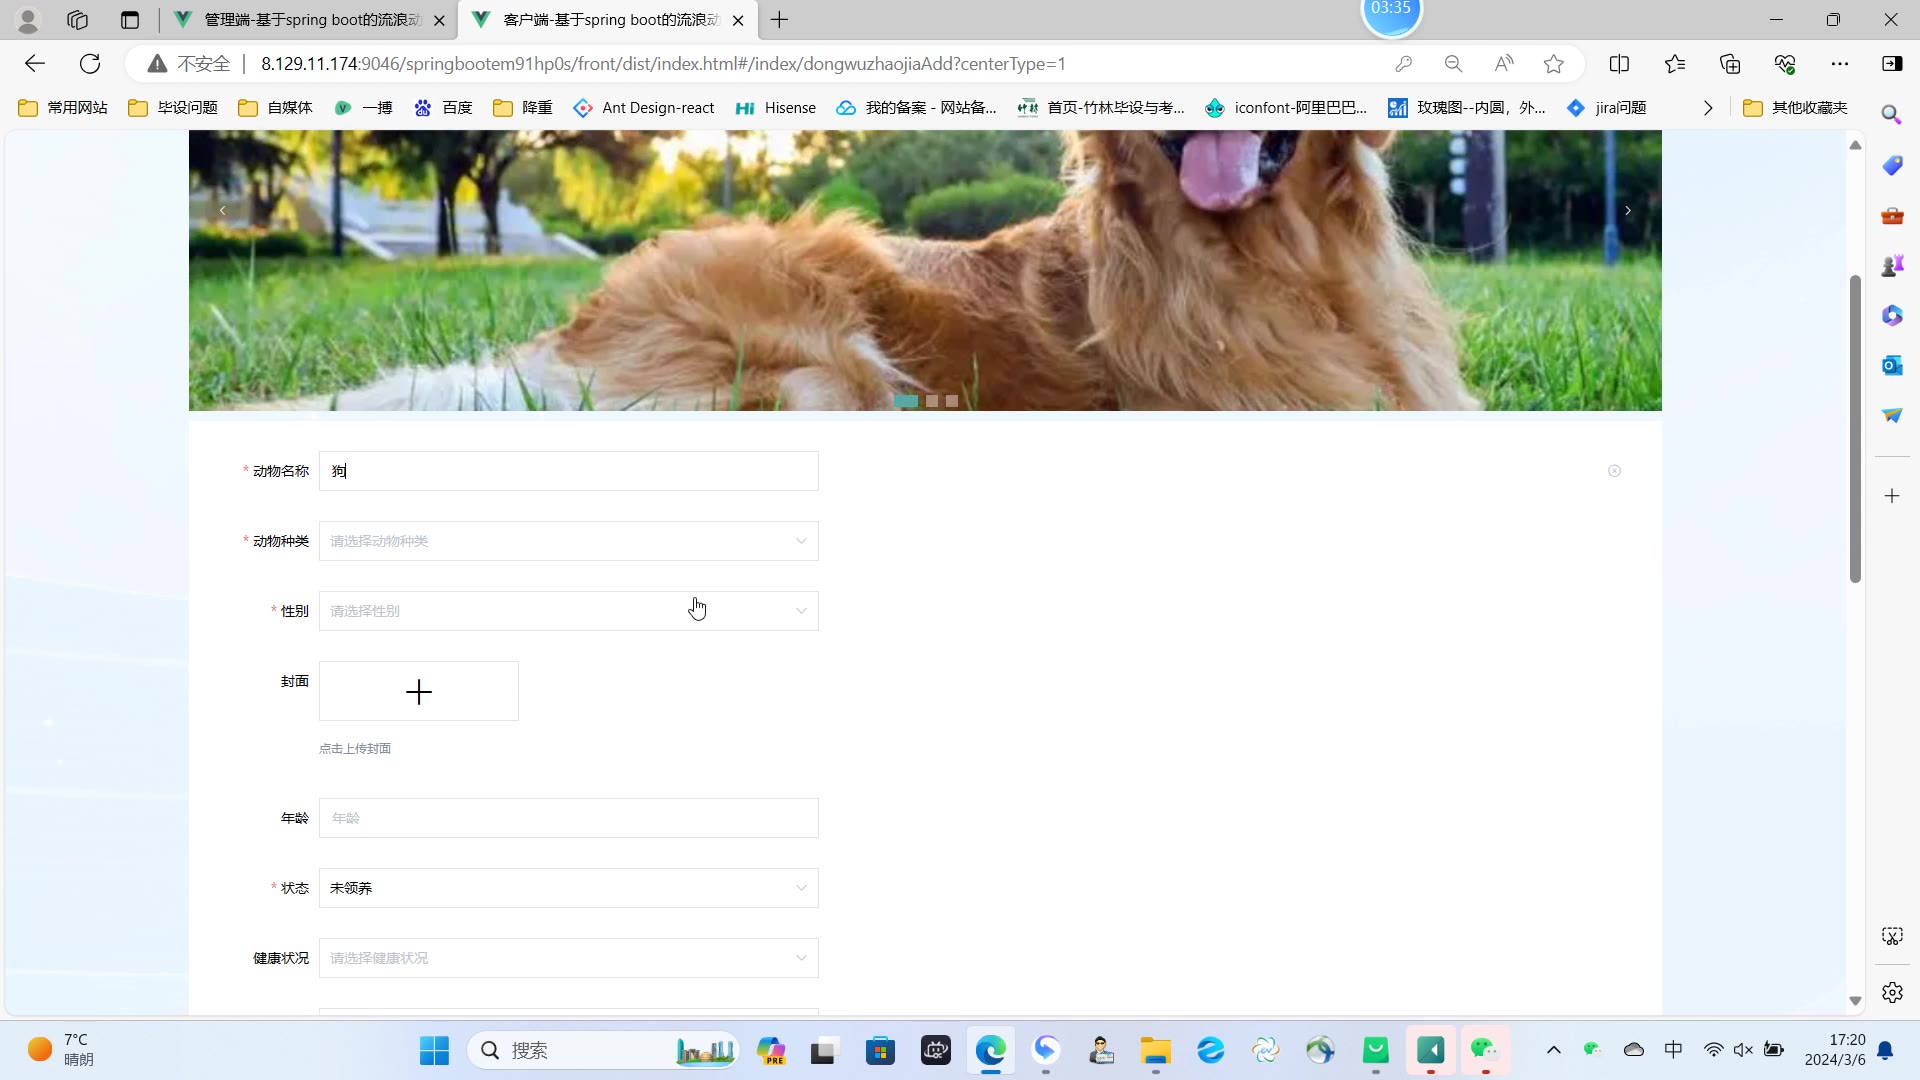The height and width of the screenshot is (1080, 1920).
Task: Select the second carousel indicator dot
Action: [932, 401]
